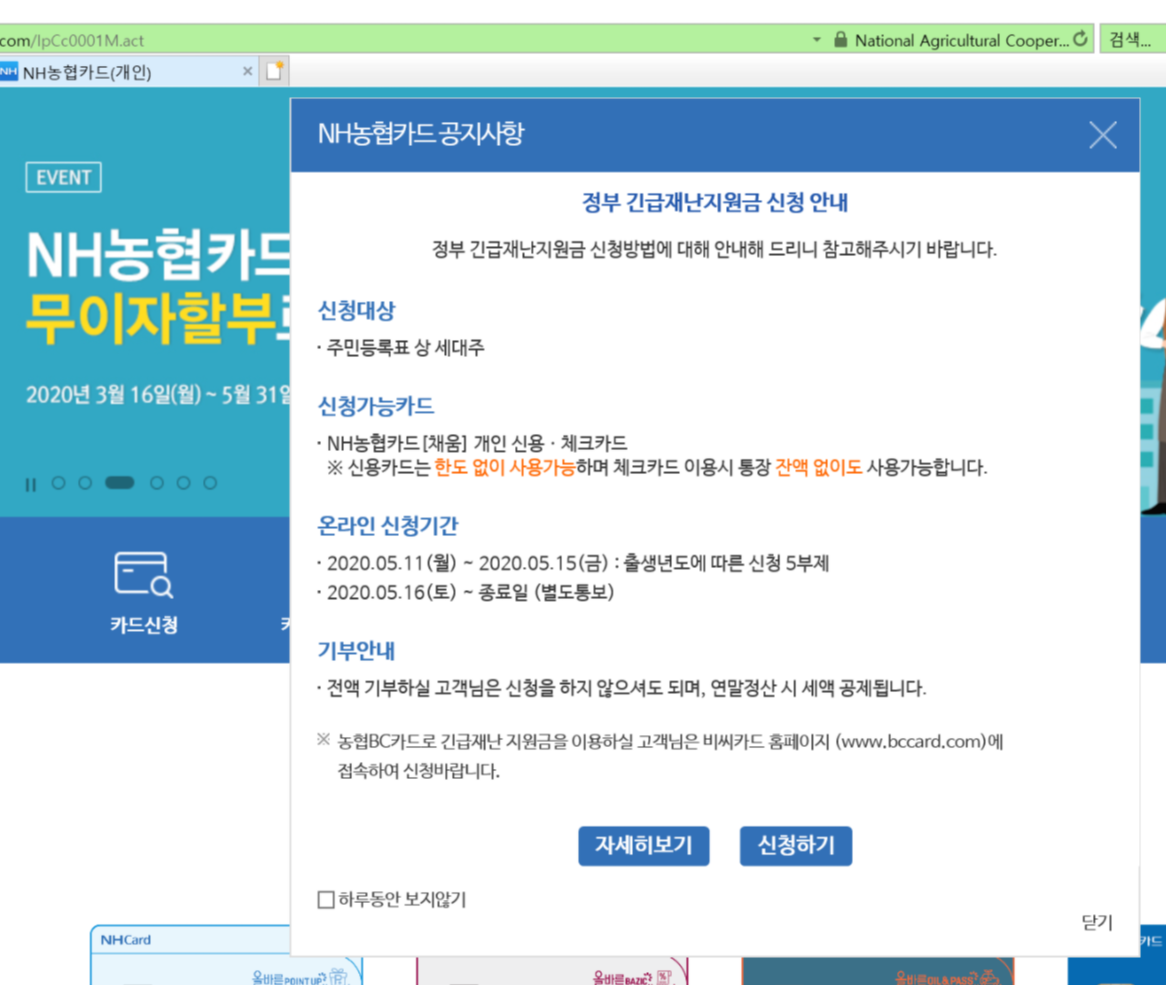Viewport: 1166px width, 985px height.
Task: Select the active third carousel indicator
Action: [x=120, y=482]
